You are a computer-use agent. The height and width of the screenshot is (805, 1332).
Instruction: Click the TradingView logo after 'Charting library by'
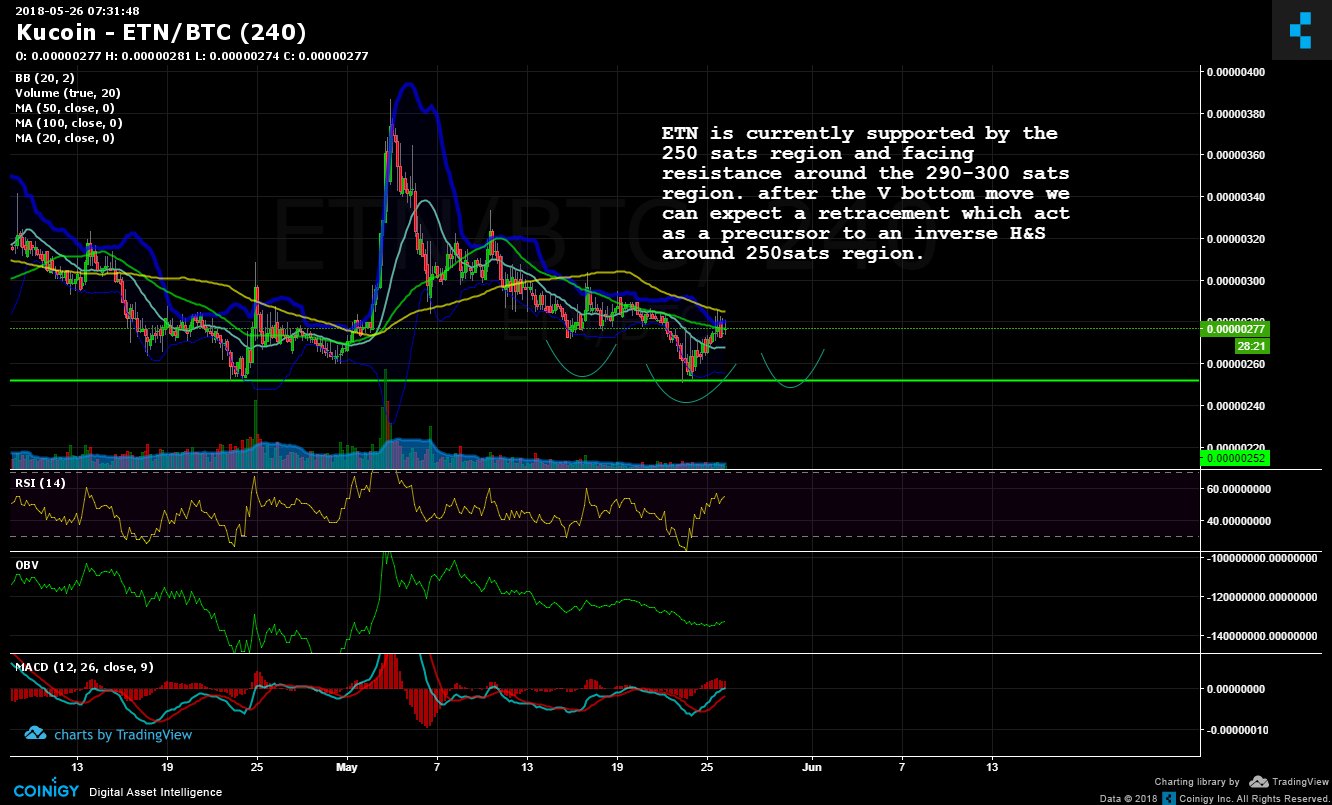pyautogui.click(x=1288, y=782)
